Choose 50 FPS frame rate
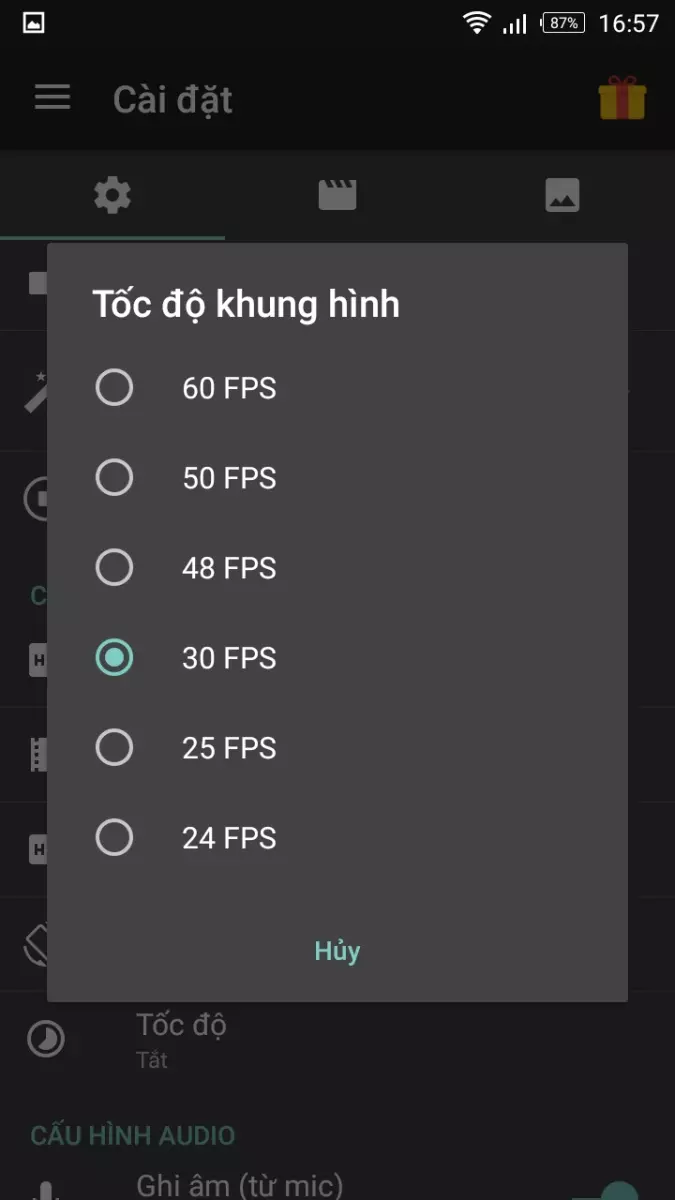Viewport: 675px width, 1200px height. [114, 478]
